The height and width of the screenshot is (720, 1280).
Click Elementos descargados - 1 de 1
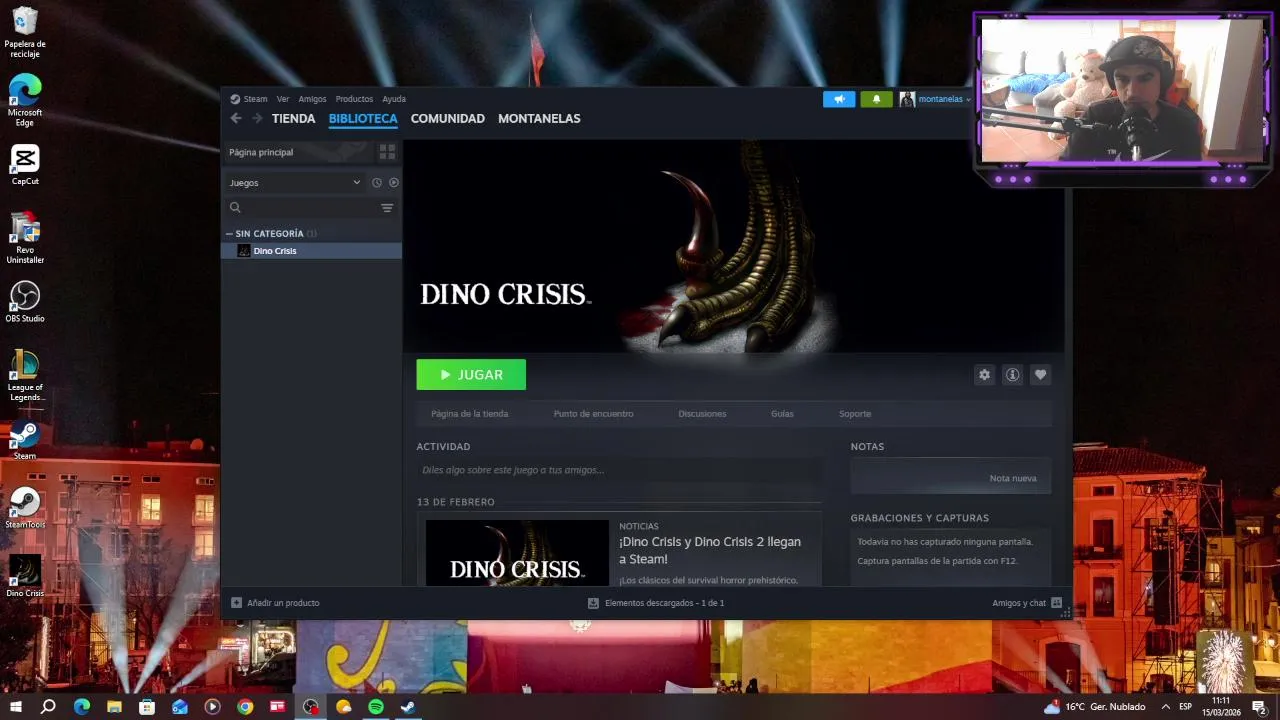[x=664, y=603]
